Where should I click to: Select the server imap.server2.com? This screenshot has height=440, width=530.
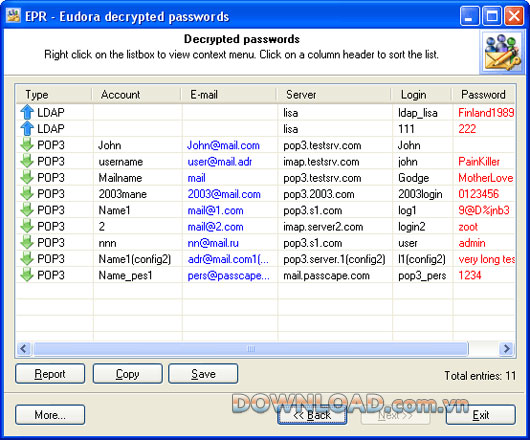click(x=323, y=226)
